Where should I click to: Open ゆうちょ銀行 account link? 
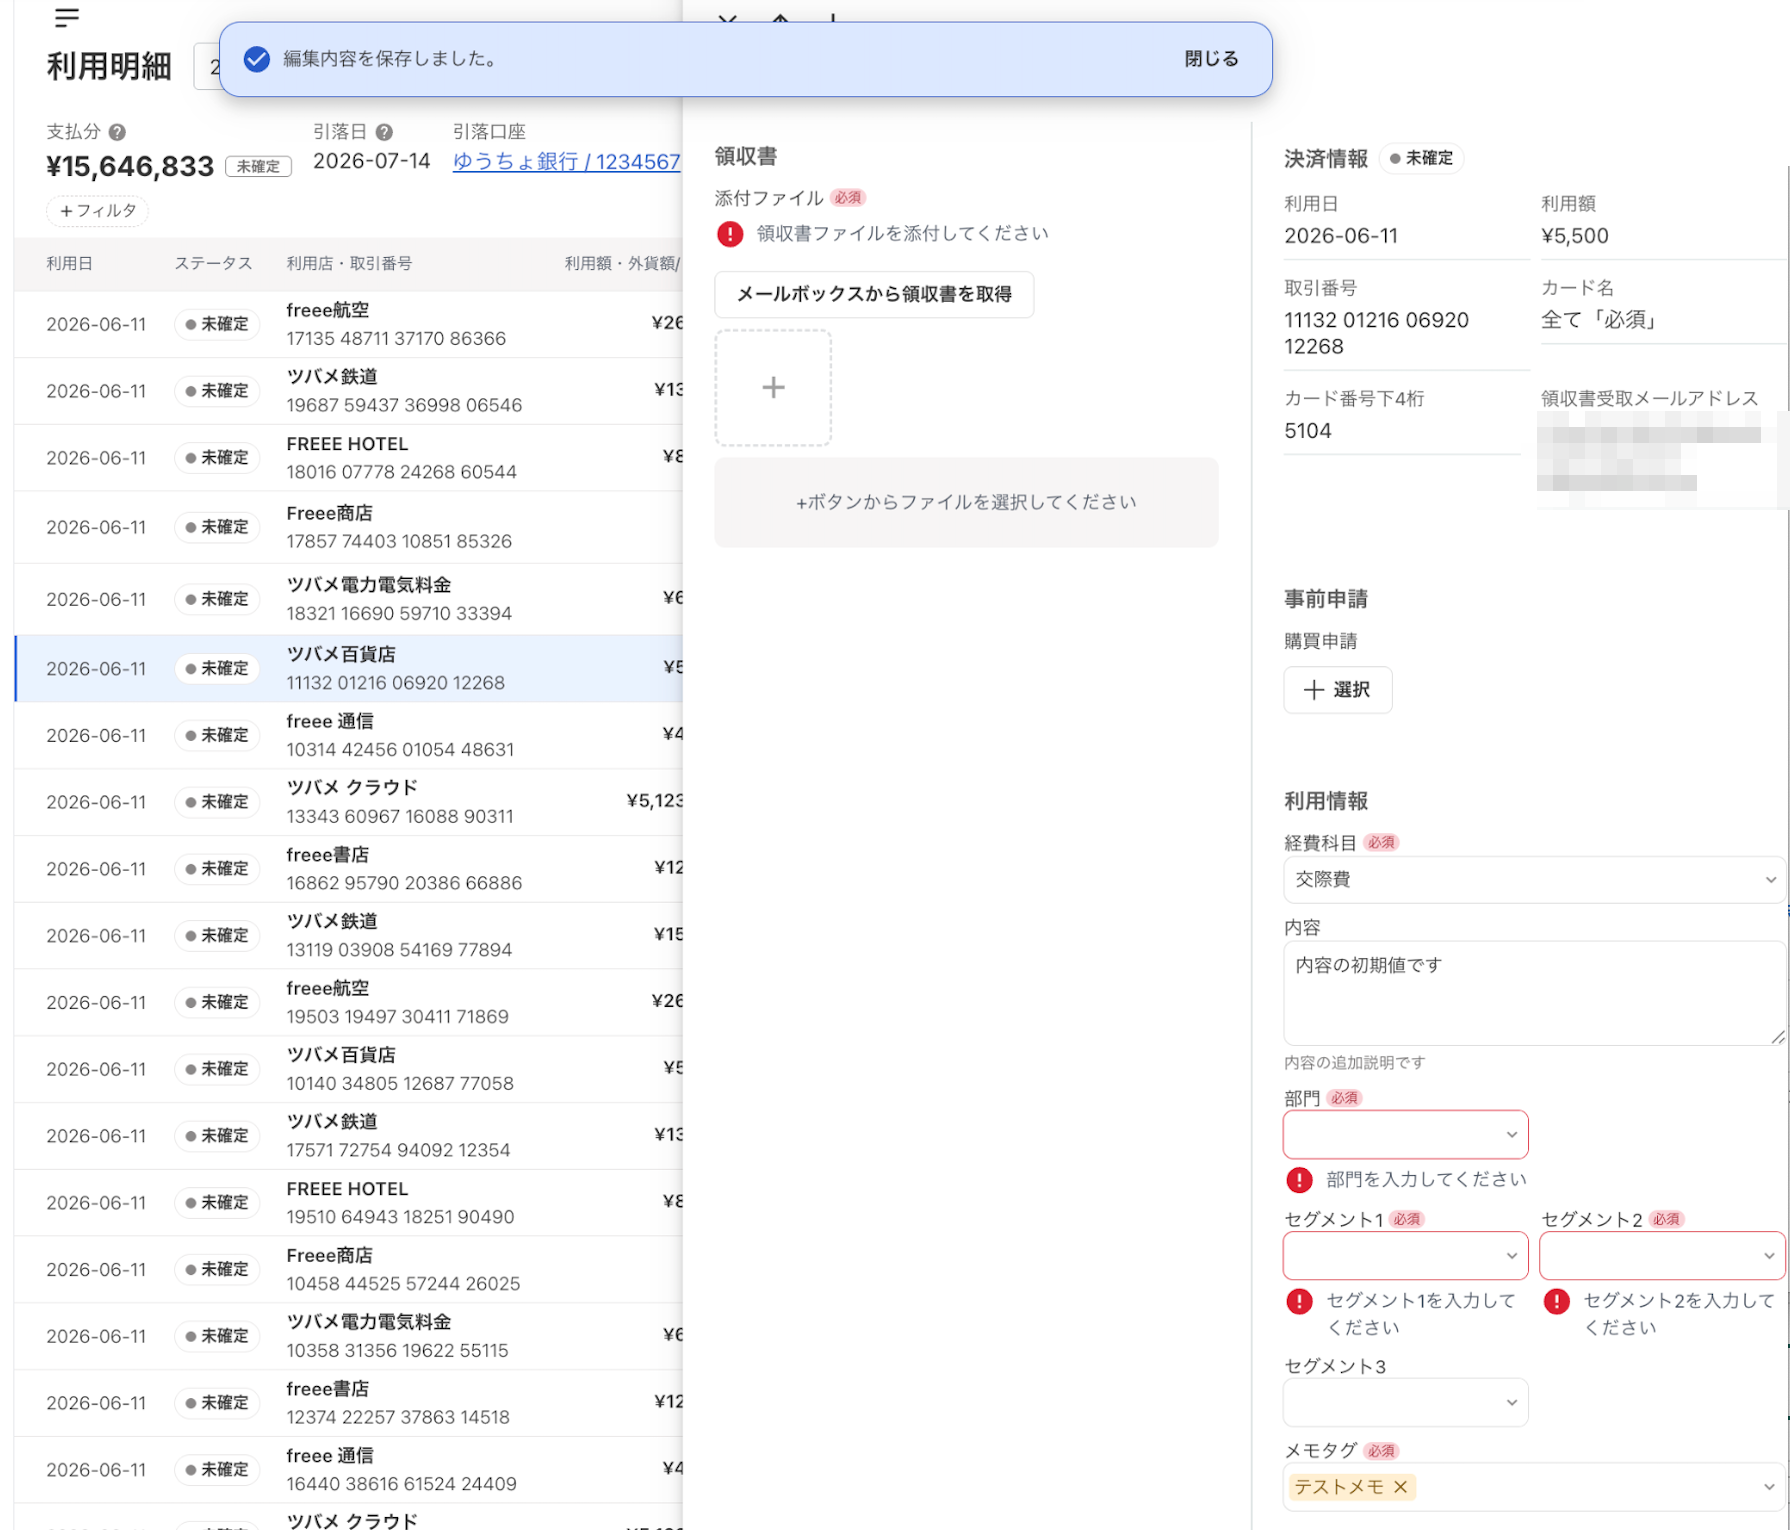click(x=566, y=161)
